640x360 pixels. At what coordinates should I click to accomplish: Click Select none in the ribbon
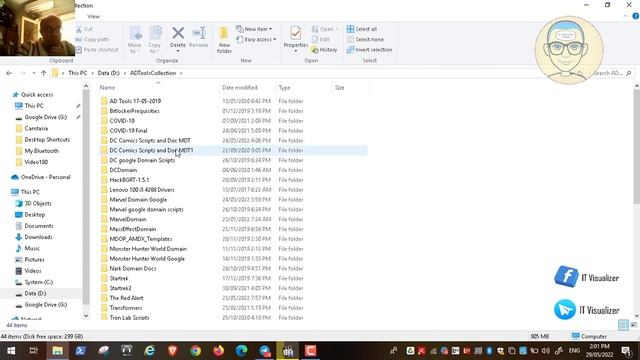[x=365, y=39]
